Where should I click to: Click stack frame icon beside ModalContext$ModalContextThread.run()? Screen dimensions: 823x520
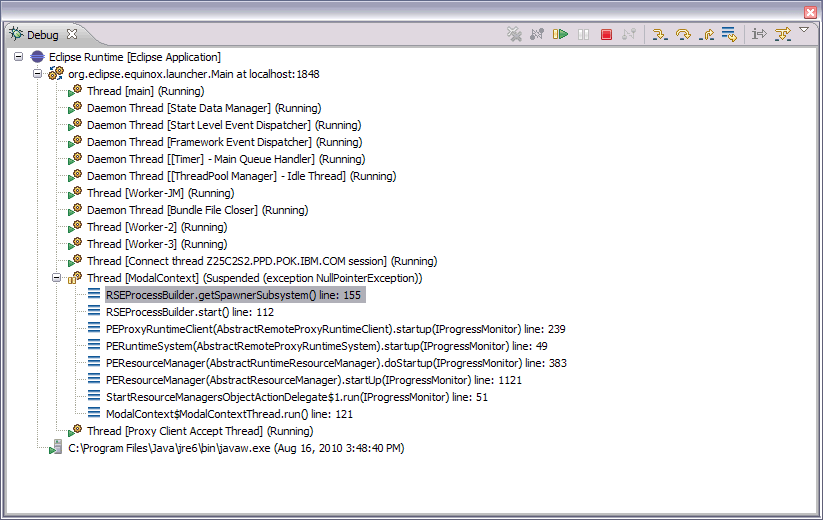(x=94, y=413)
